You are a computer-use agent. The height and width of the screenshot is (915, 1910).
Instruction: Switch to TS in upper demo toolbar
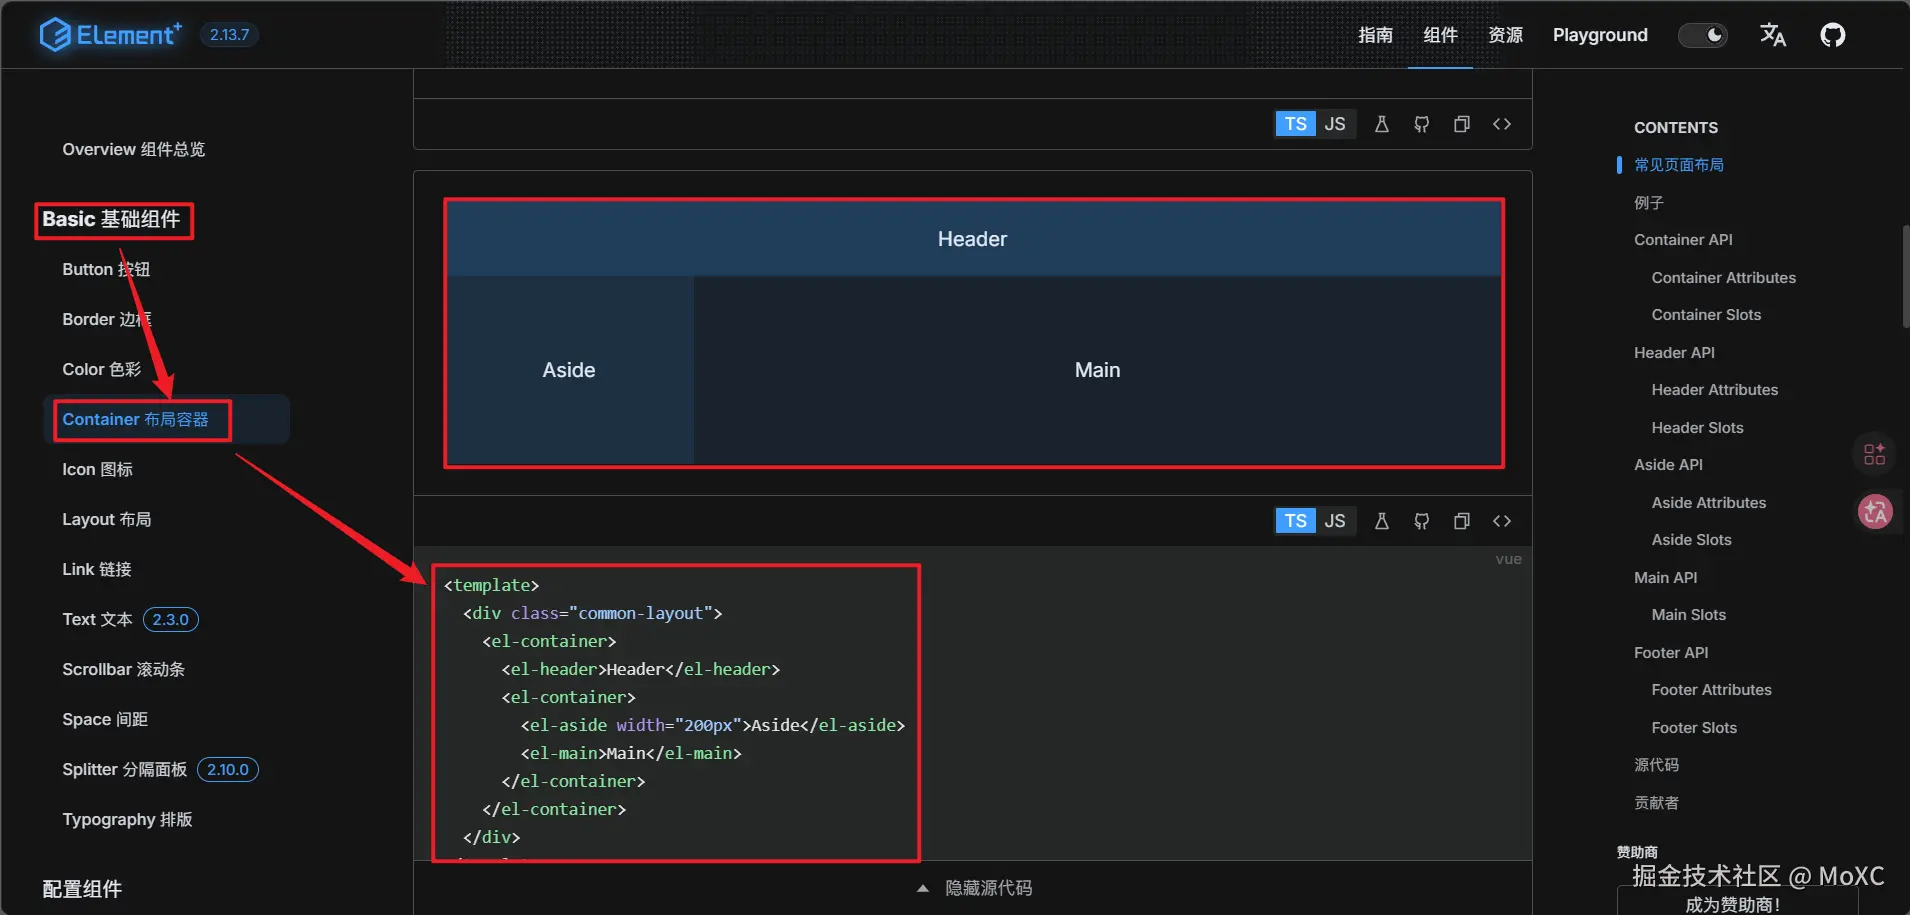click(1295, 124)
